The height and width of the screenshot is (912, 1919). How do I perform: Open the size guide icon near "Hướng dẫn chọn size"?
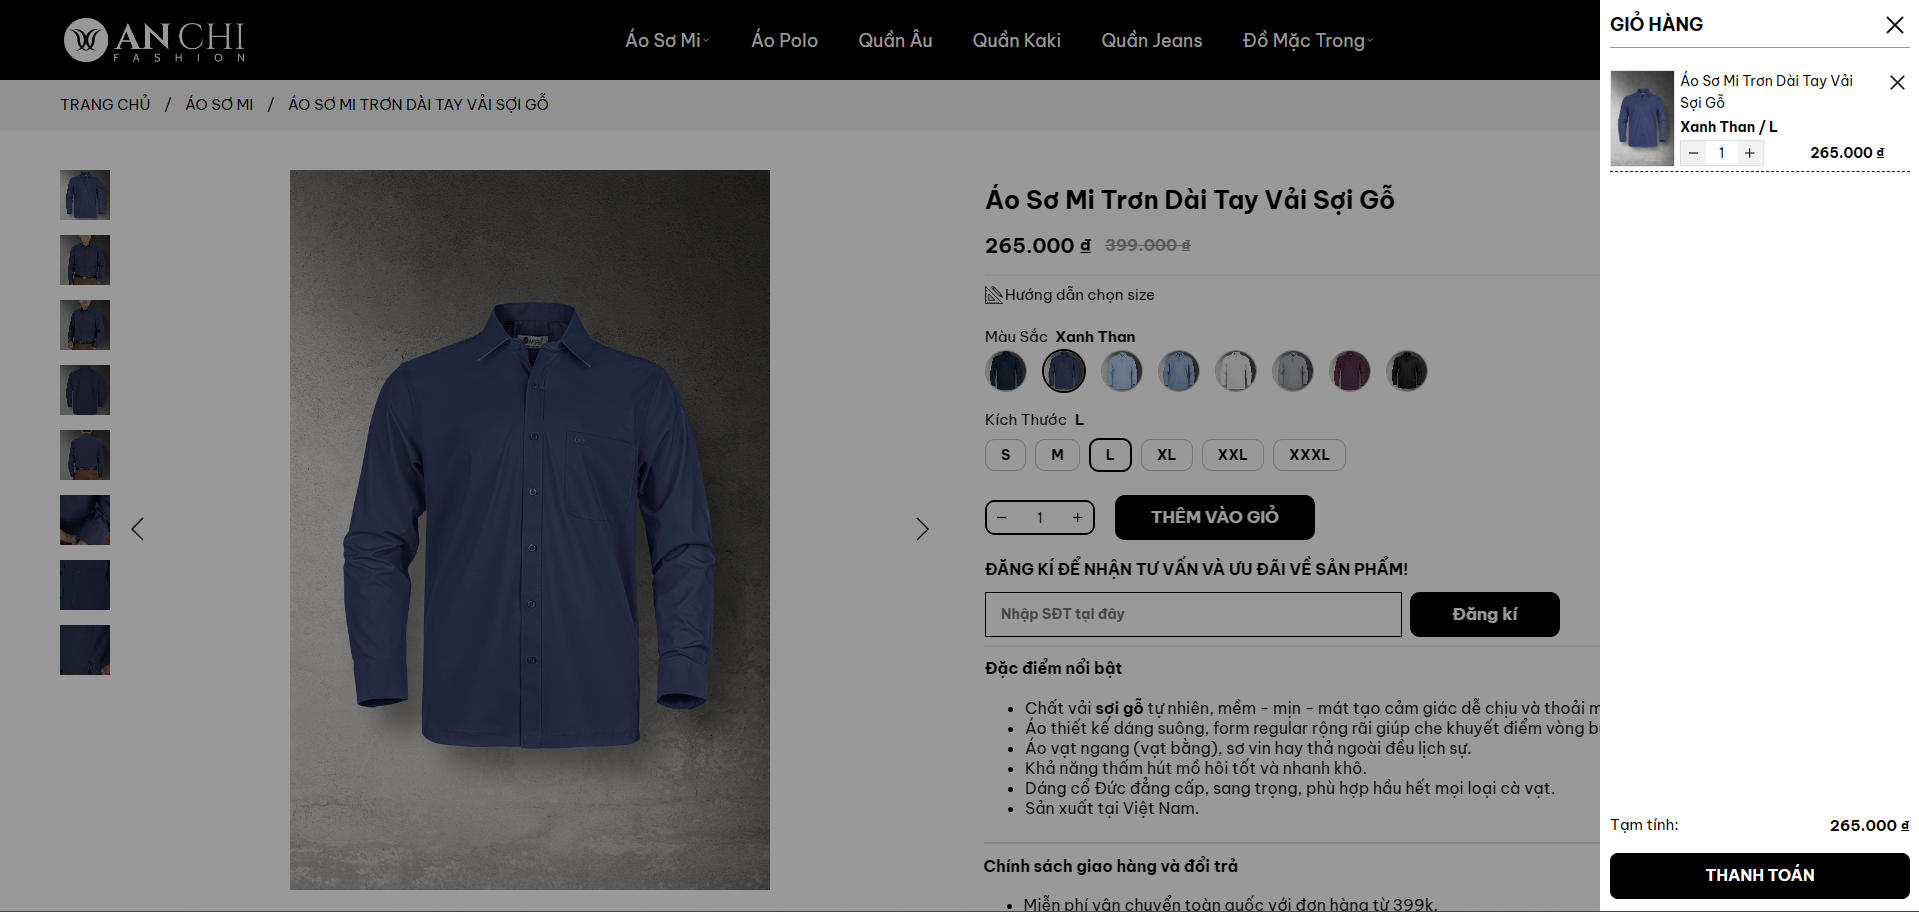pyautogui.click(x=992, y=294)
